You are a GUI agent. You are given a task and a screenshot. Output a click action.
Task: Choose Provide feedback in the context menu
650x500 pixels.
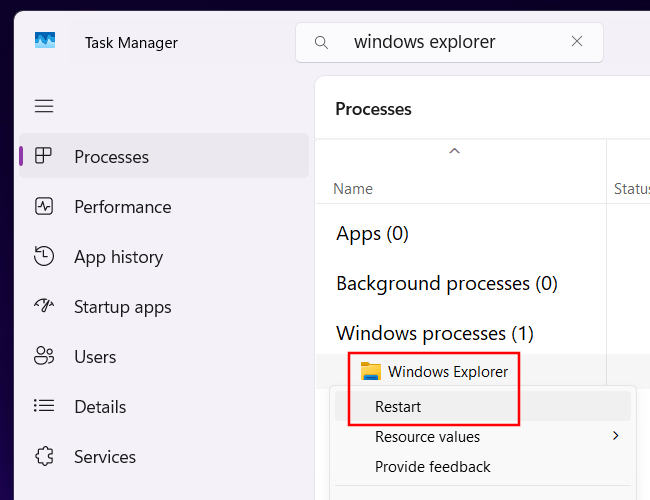coord(483,467)
